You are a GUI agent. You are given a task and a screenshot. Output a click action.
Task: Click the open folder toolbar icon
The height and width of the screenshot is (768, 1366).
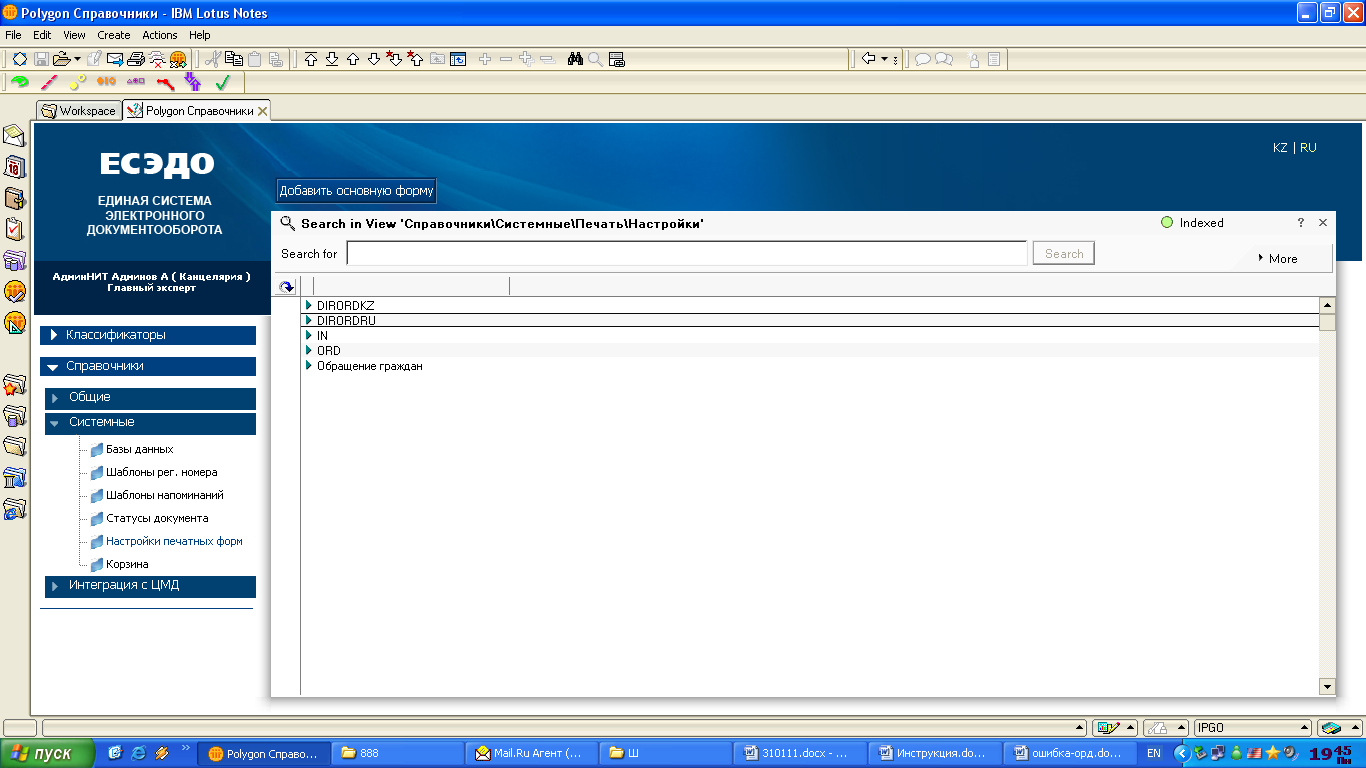[x=61, y=59]
